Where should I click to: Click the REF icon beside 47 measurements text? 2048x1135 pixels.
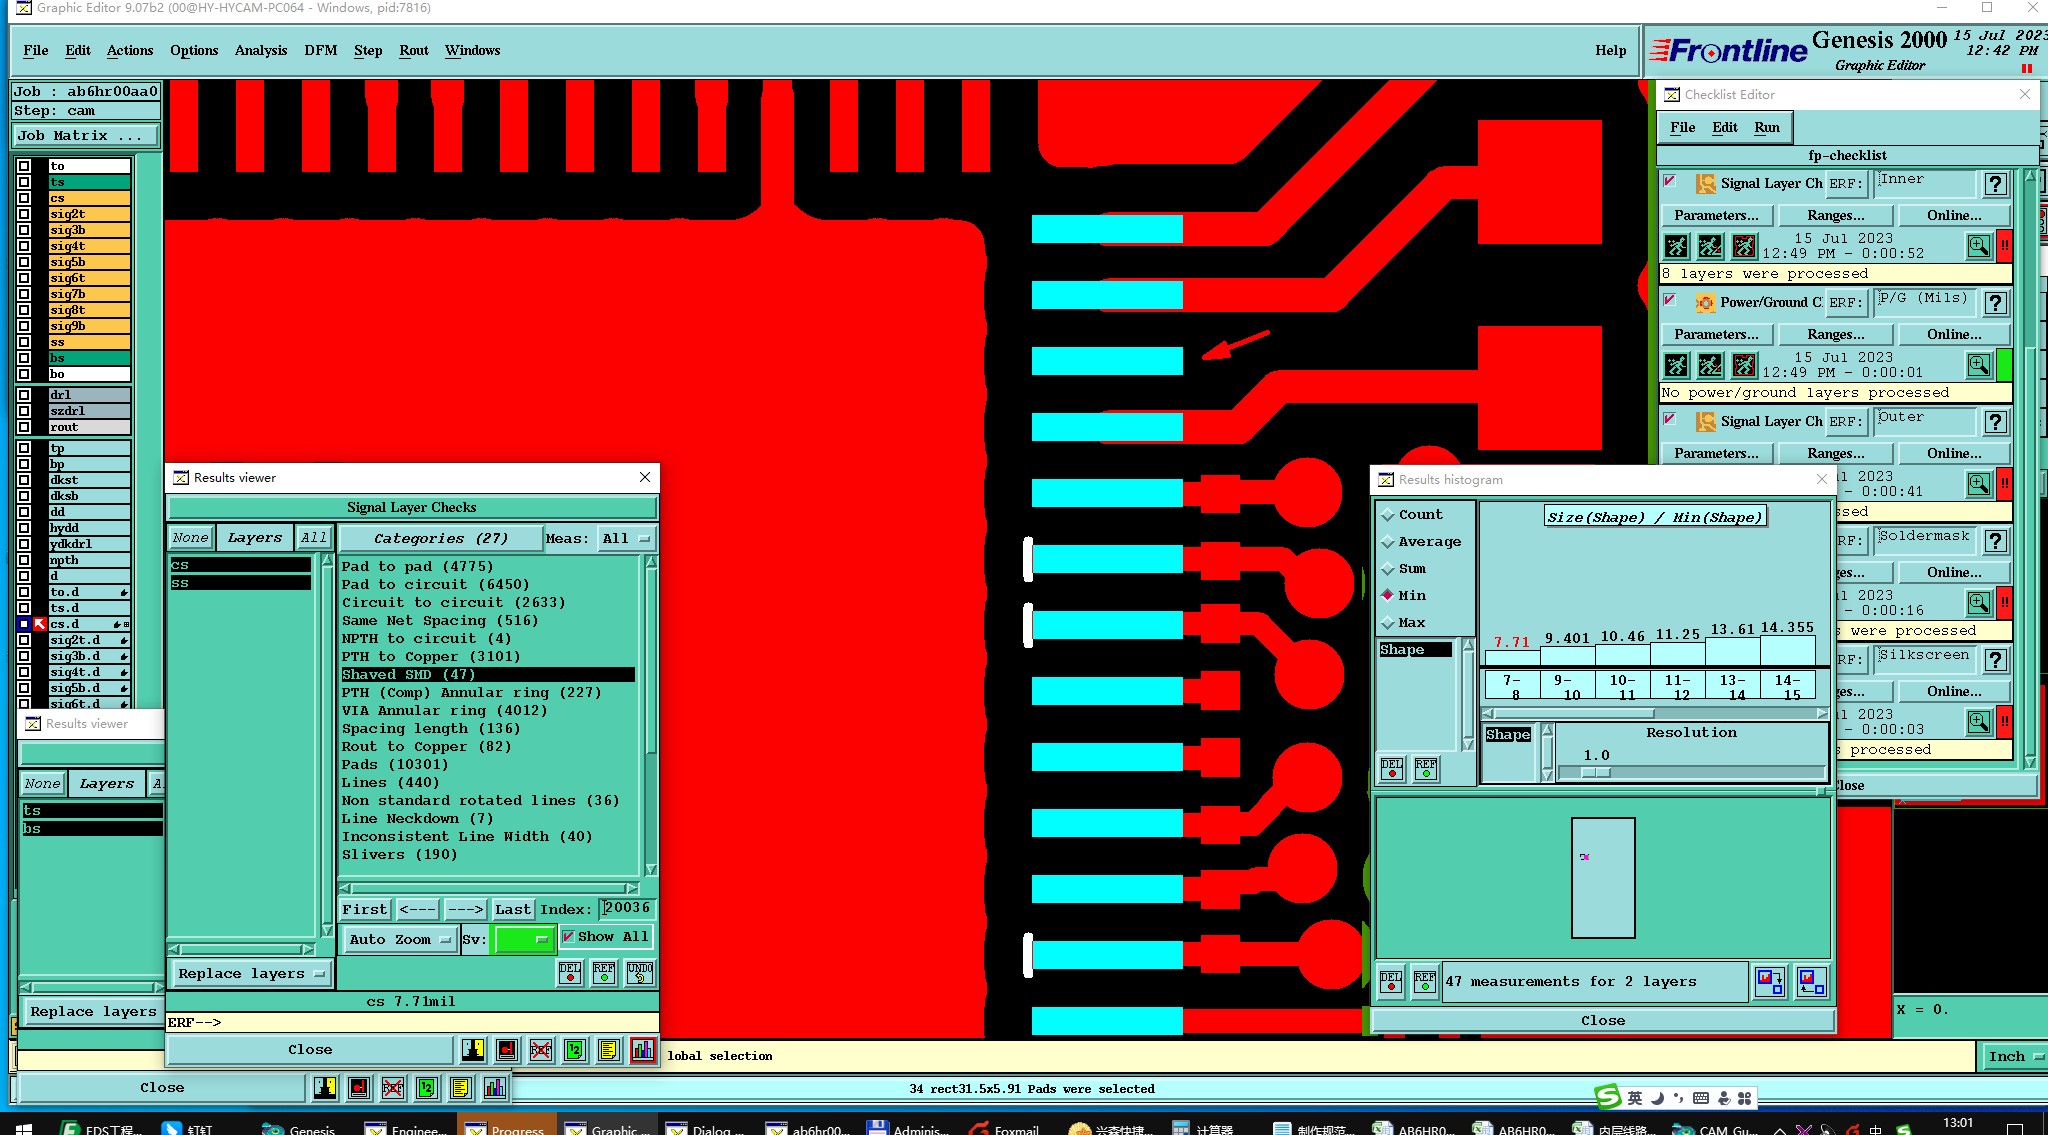point(1424,982)
